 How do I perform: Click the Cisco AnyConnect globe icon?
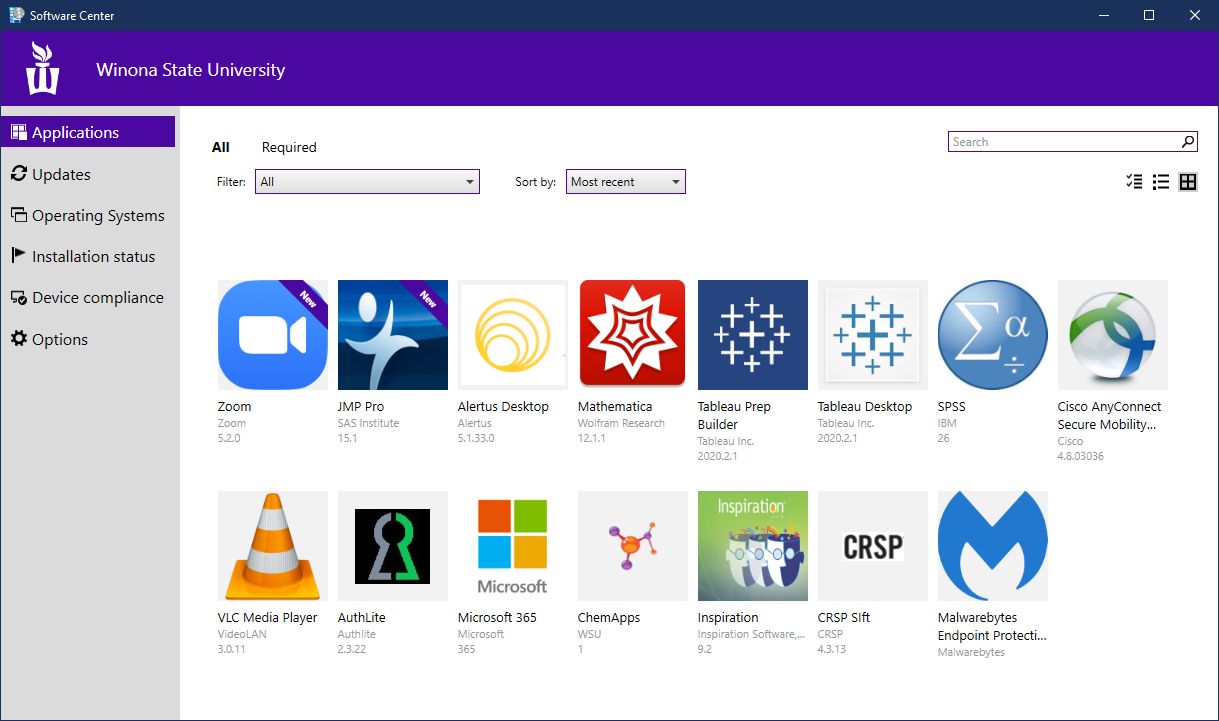pos(1112,335)
